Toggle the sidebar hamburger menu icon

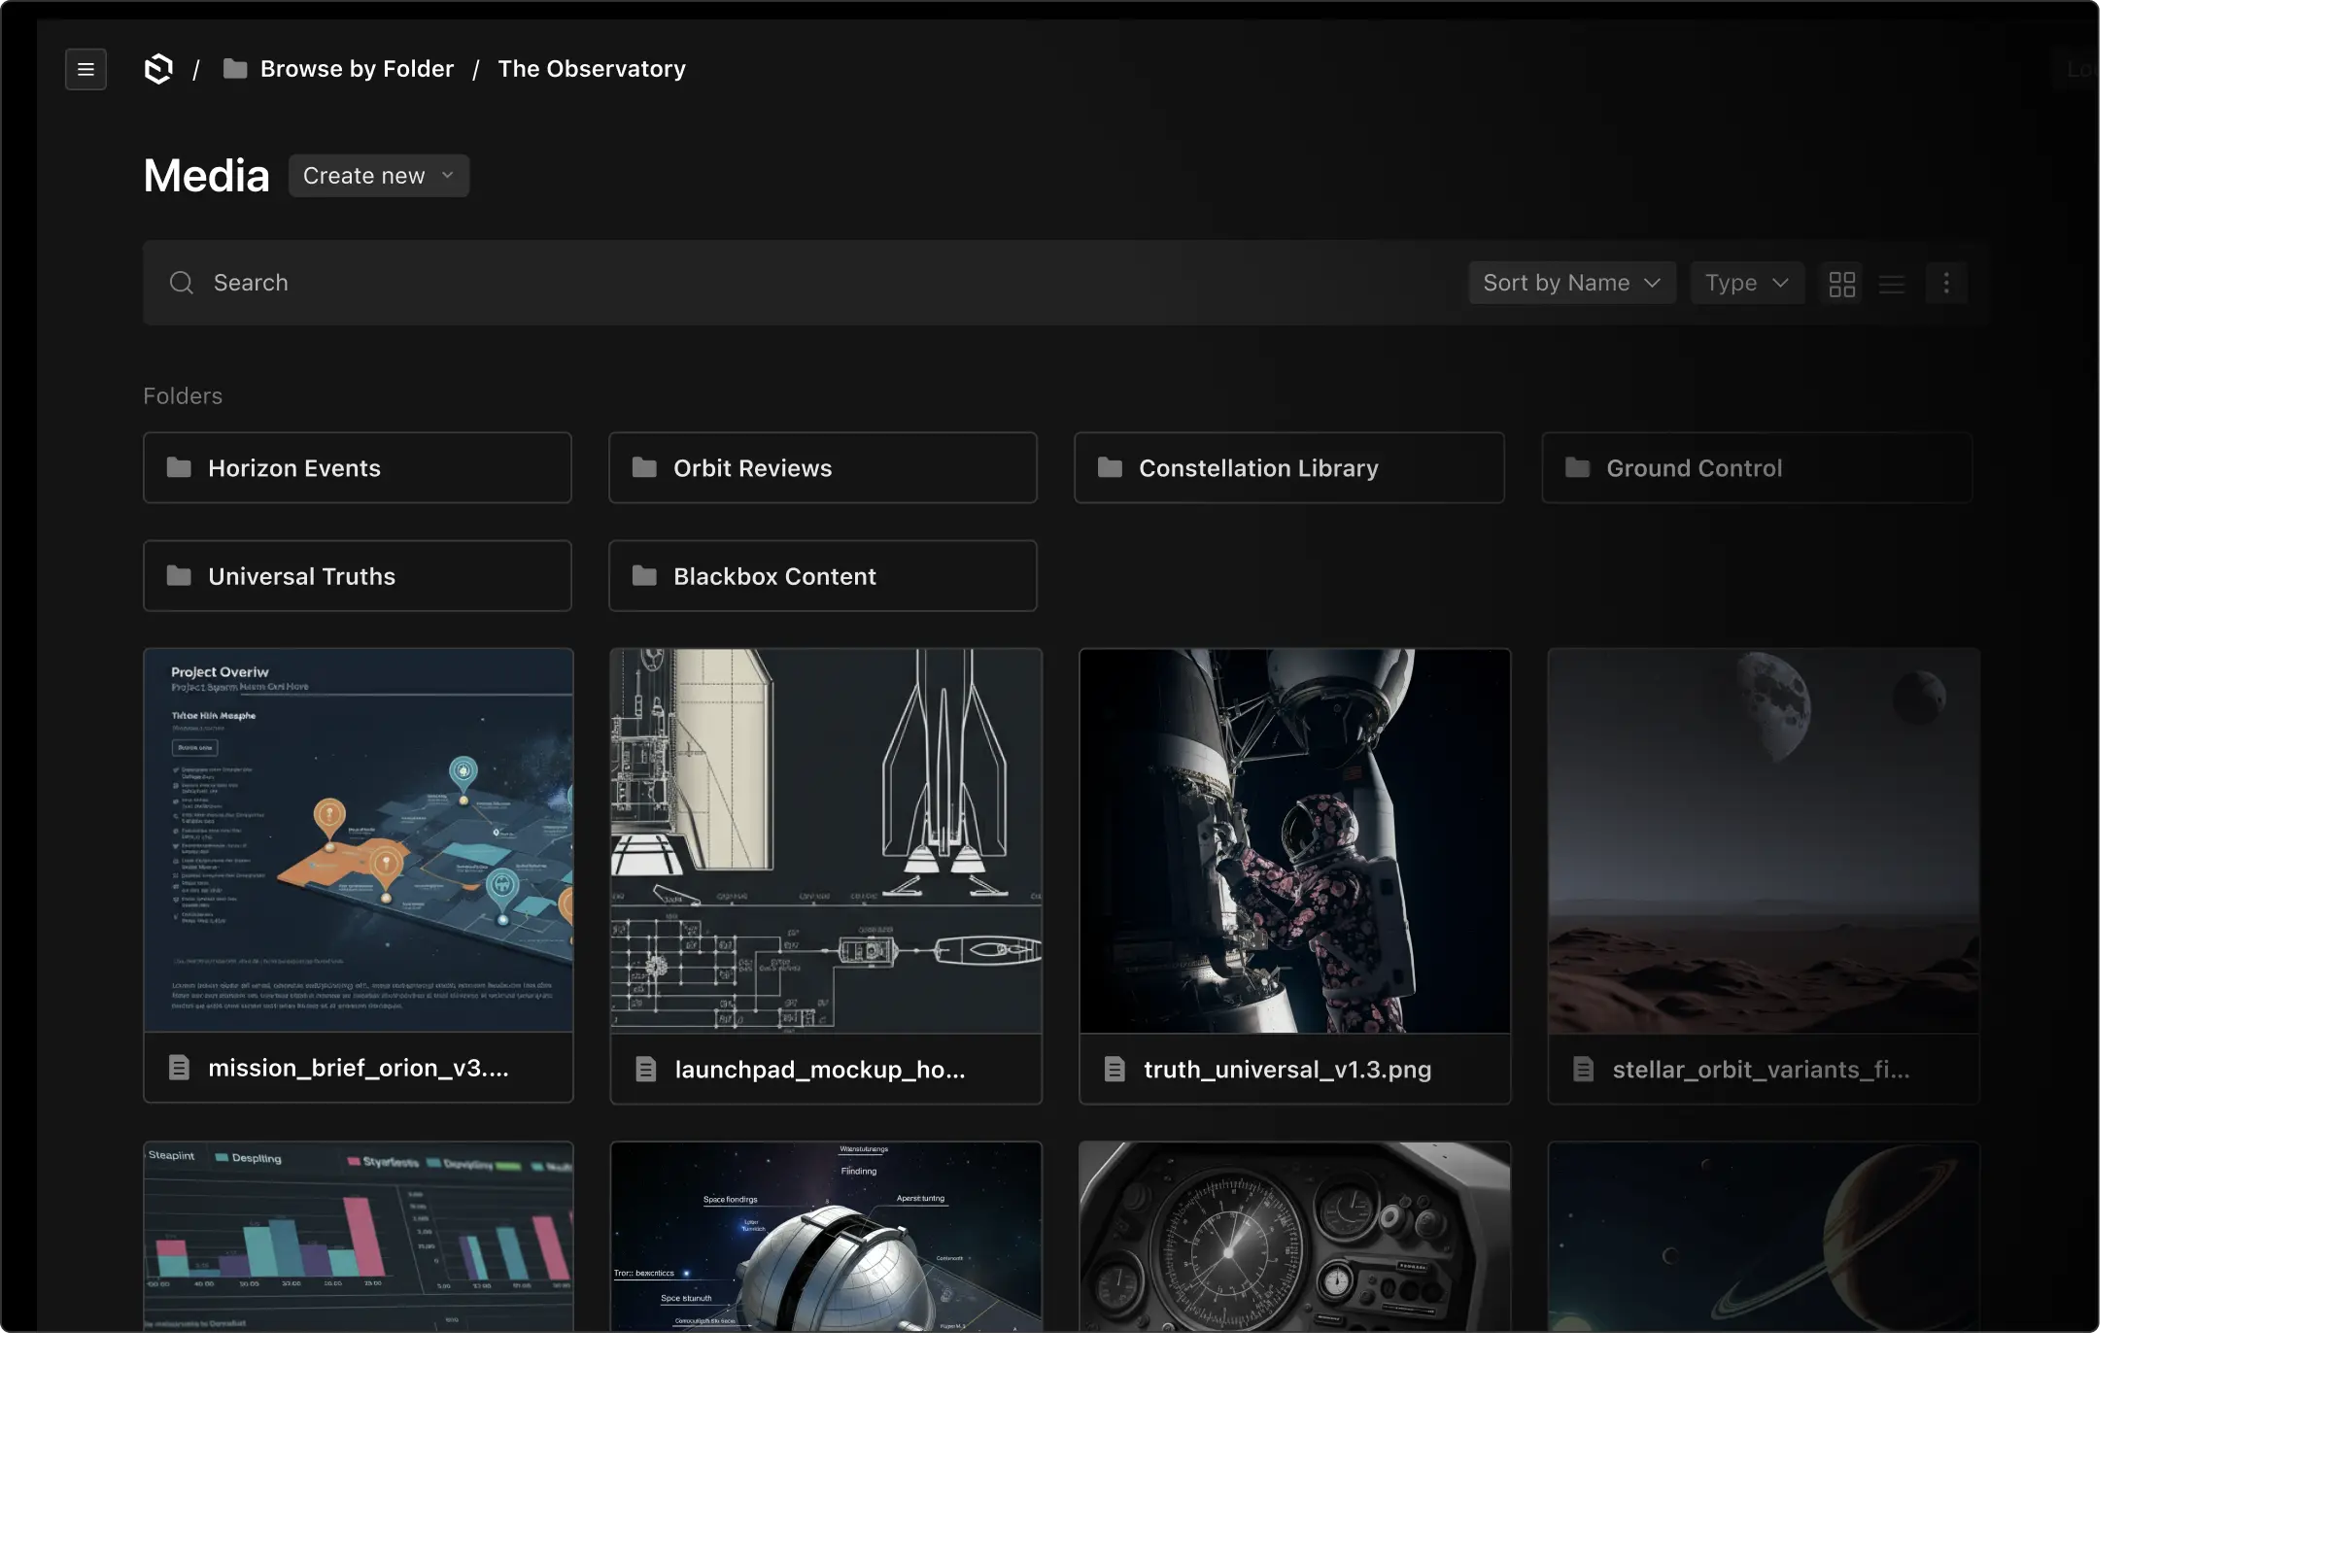(86, 70)
